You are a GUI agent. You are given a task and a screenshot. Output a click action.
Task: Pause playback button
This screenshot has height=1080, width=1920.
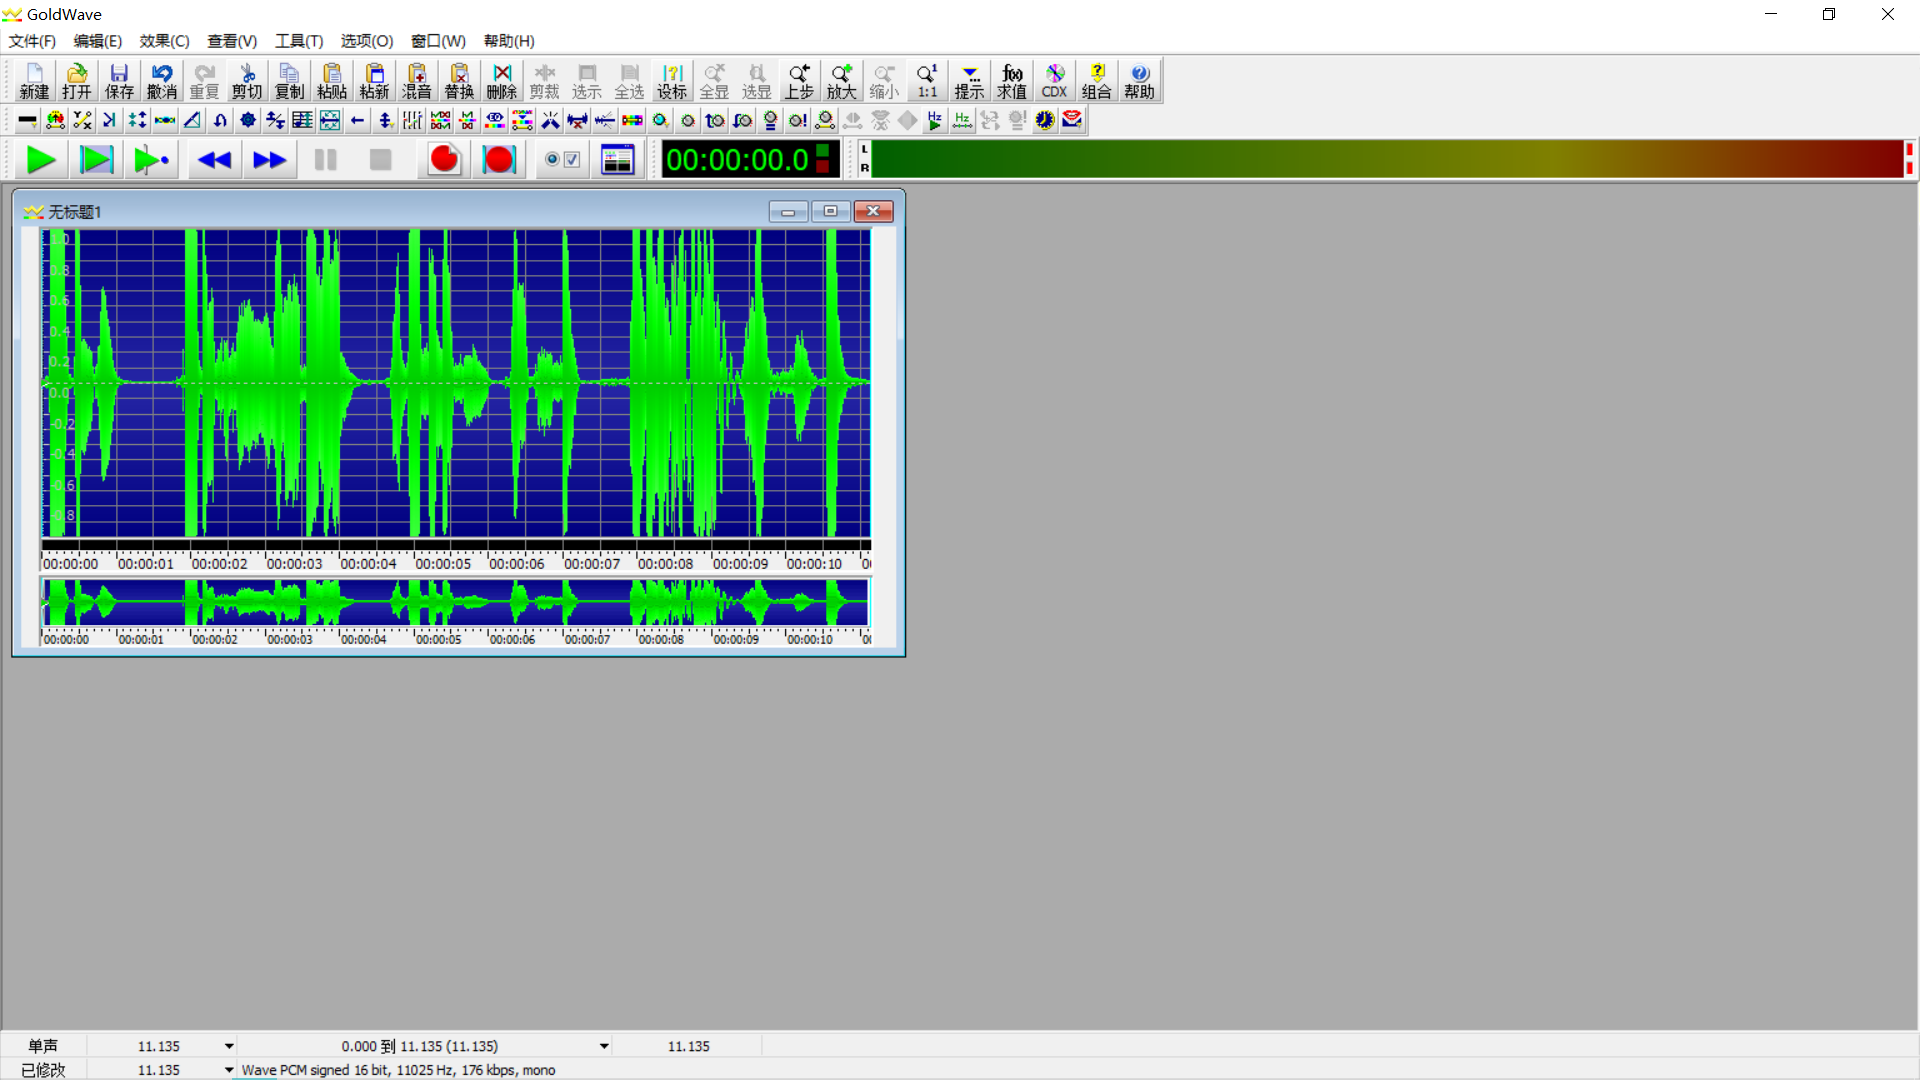pyautogui.click(x=325, y=160)
